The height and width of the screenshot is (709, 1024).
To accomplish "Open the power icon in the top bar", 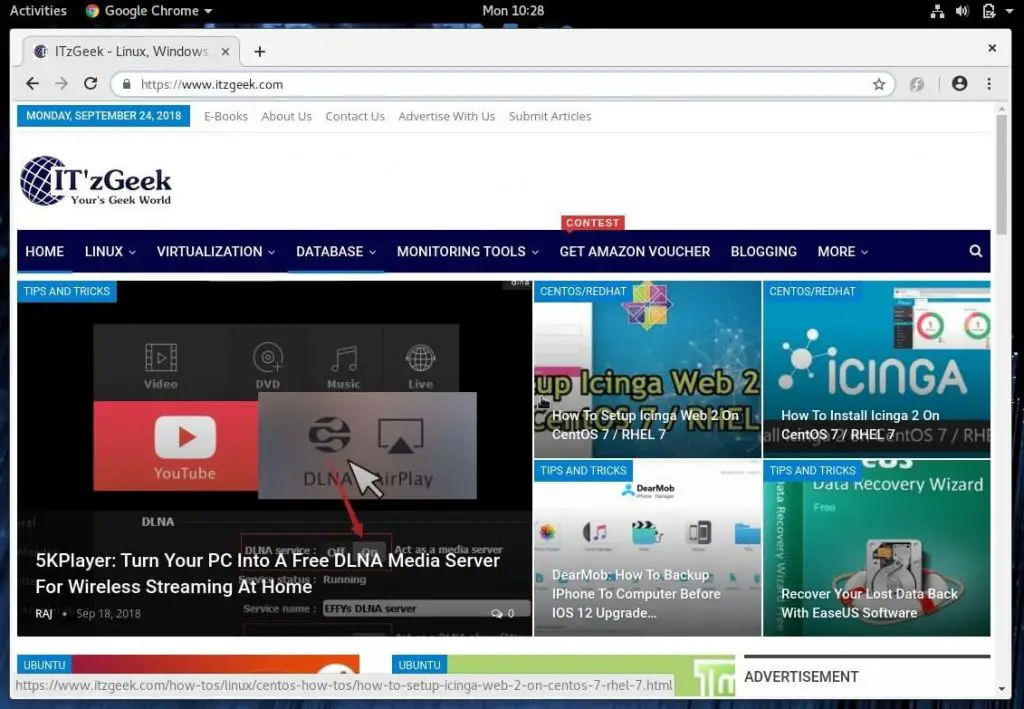I will point(989,11).
